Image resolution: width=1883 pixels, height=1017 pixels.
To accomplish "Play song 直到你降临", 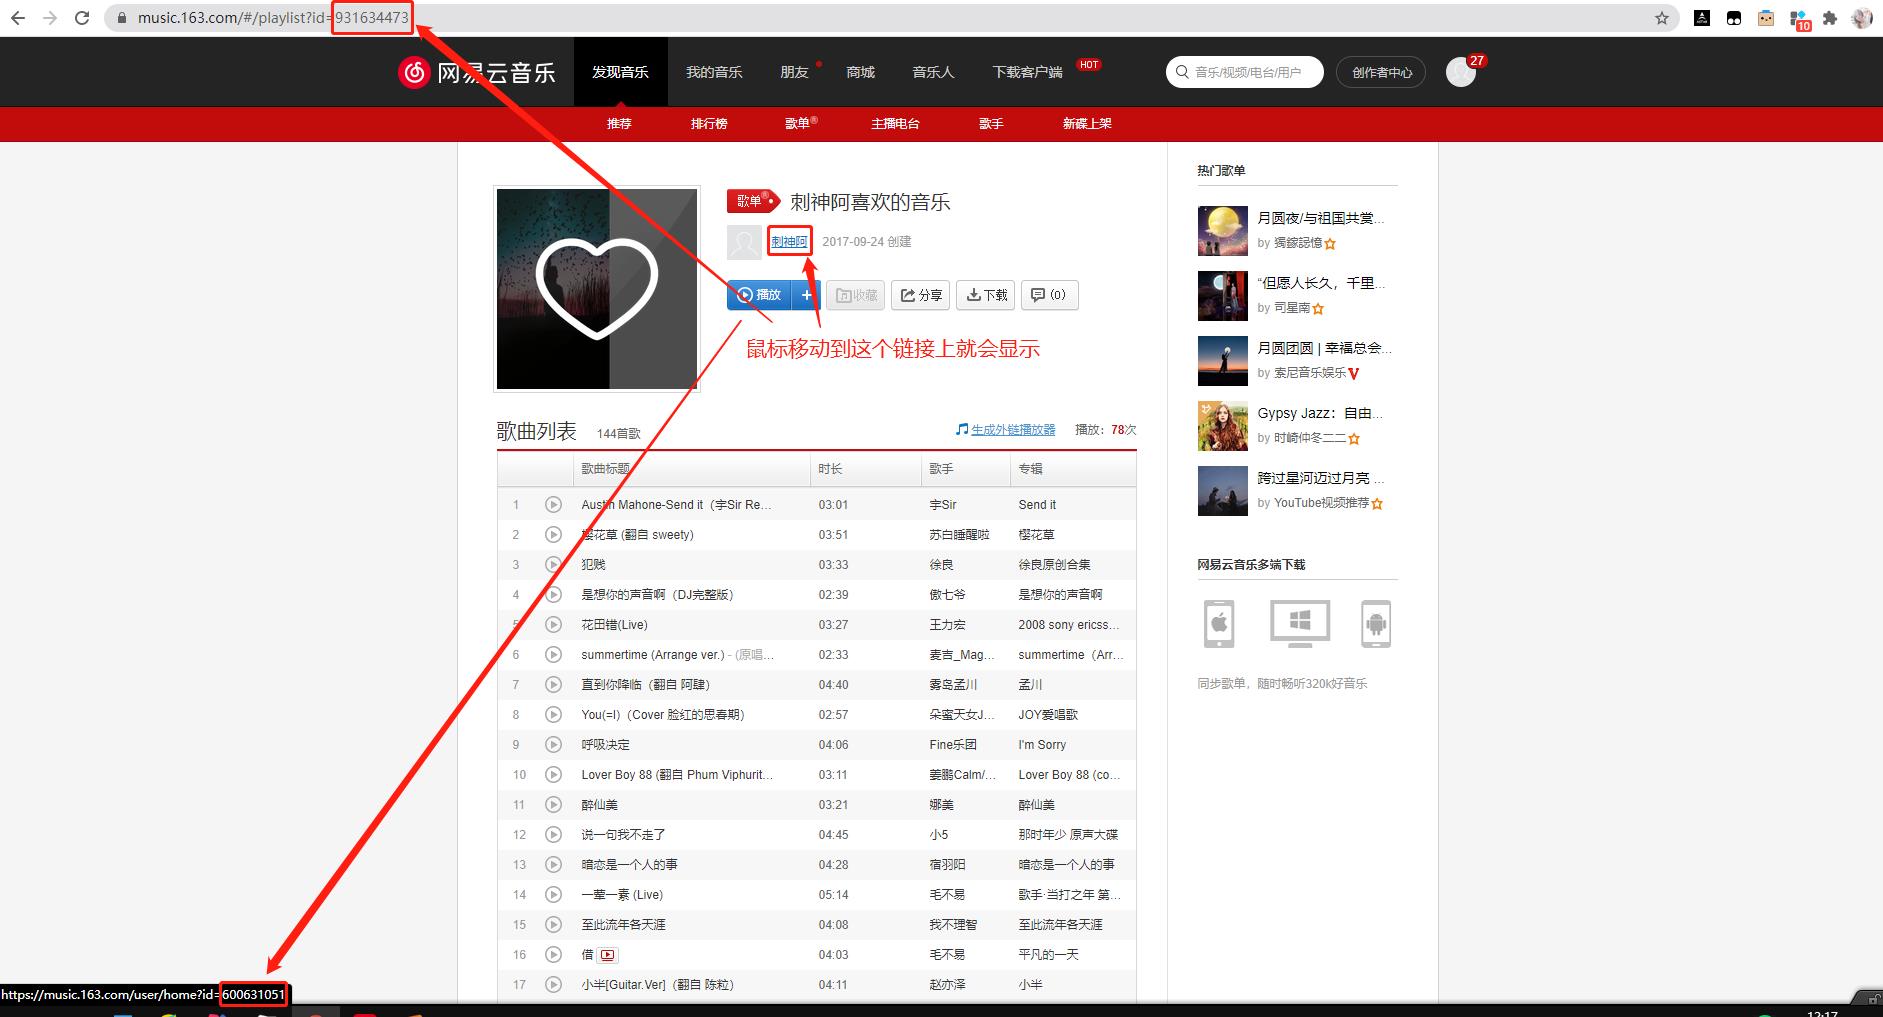I will (x=553, y=685).
